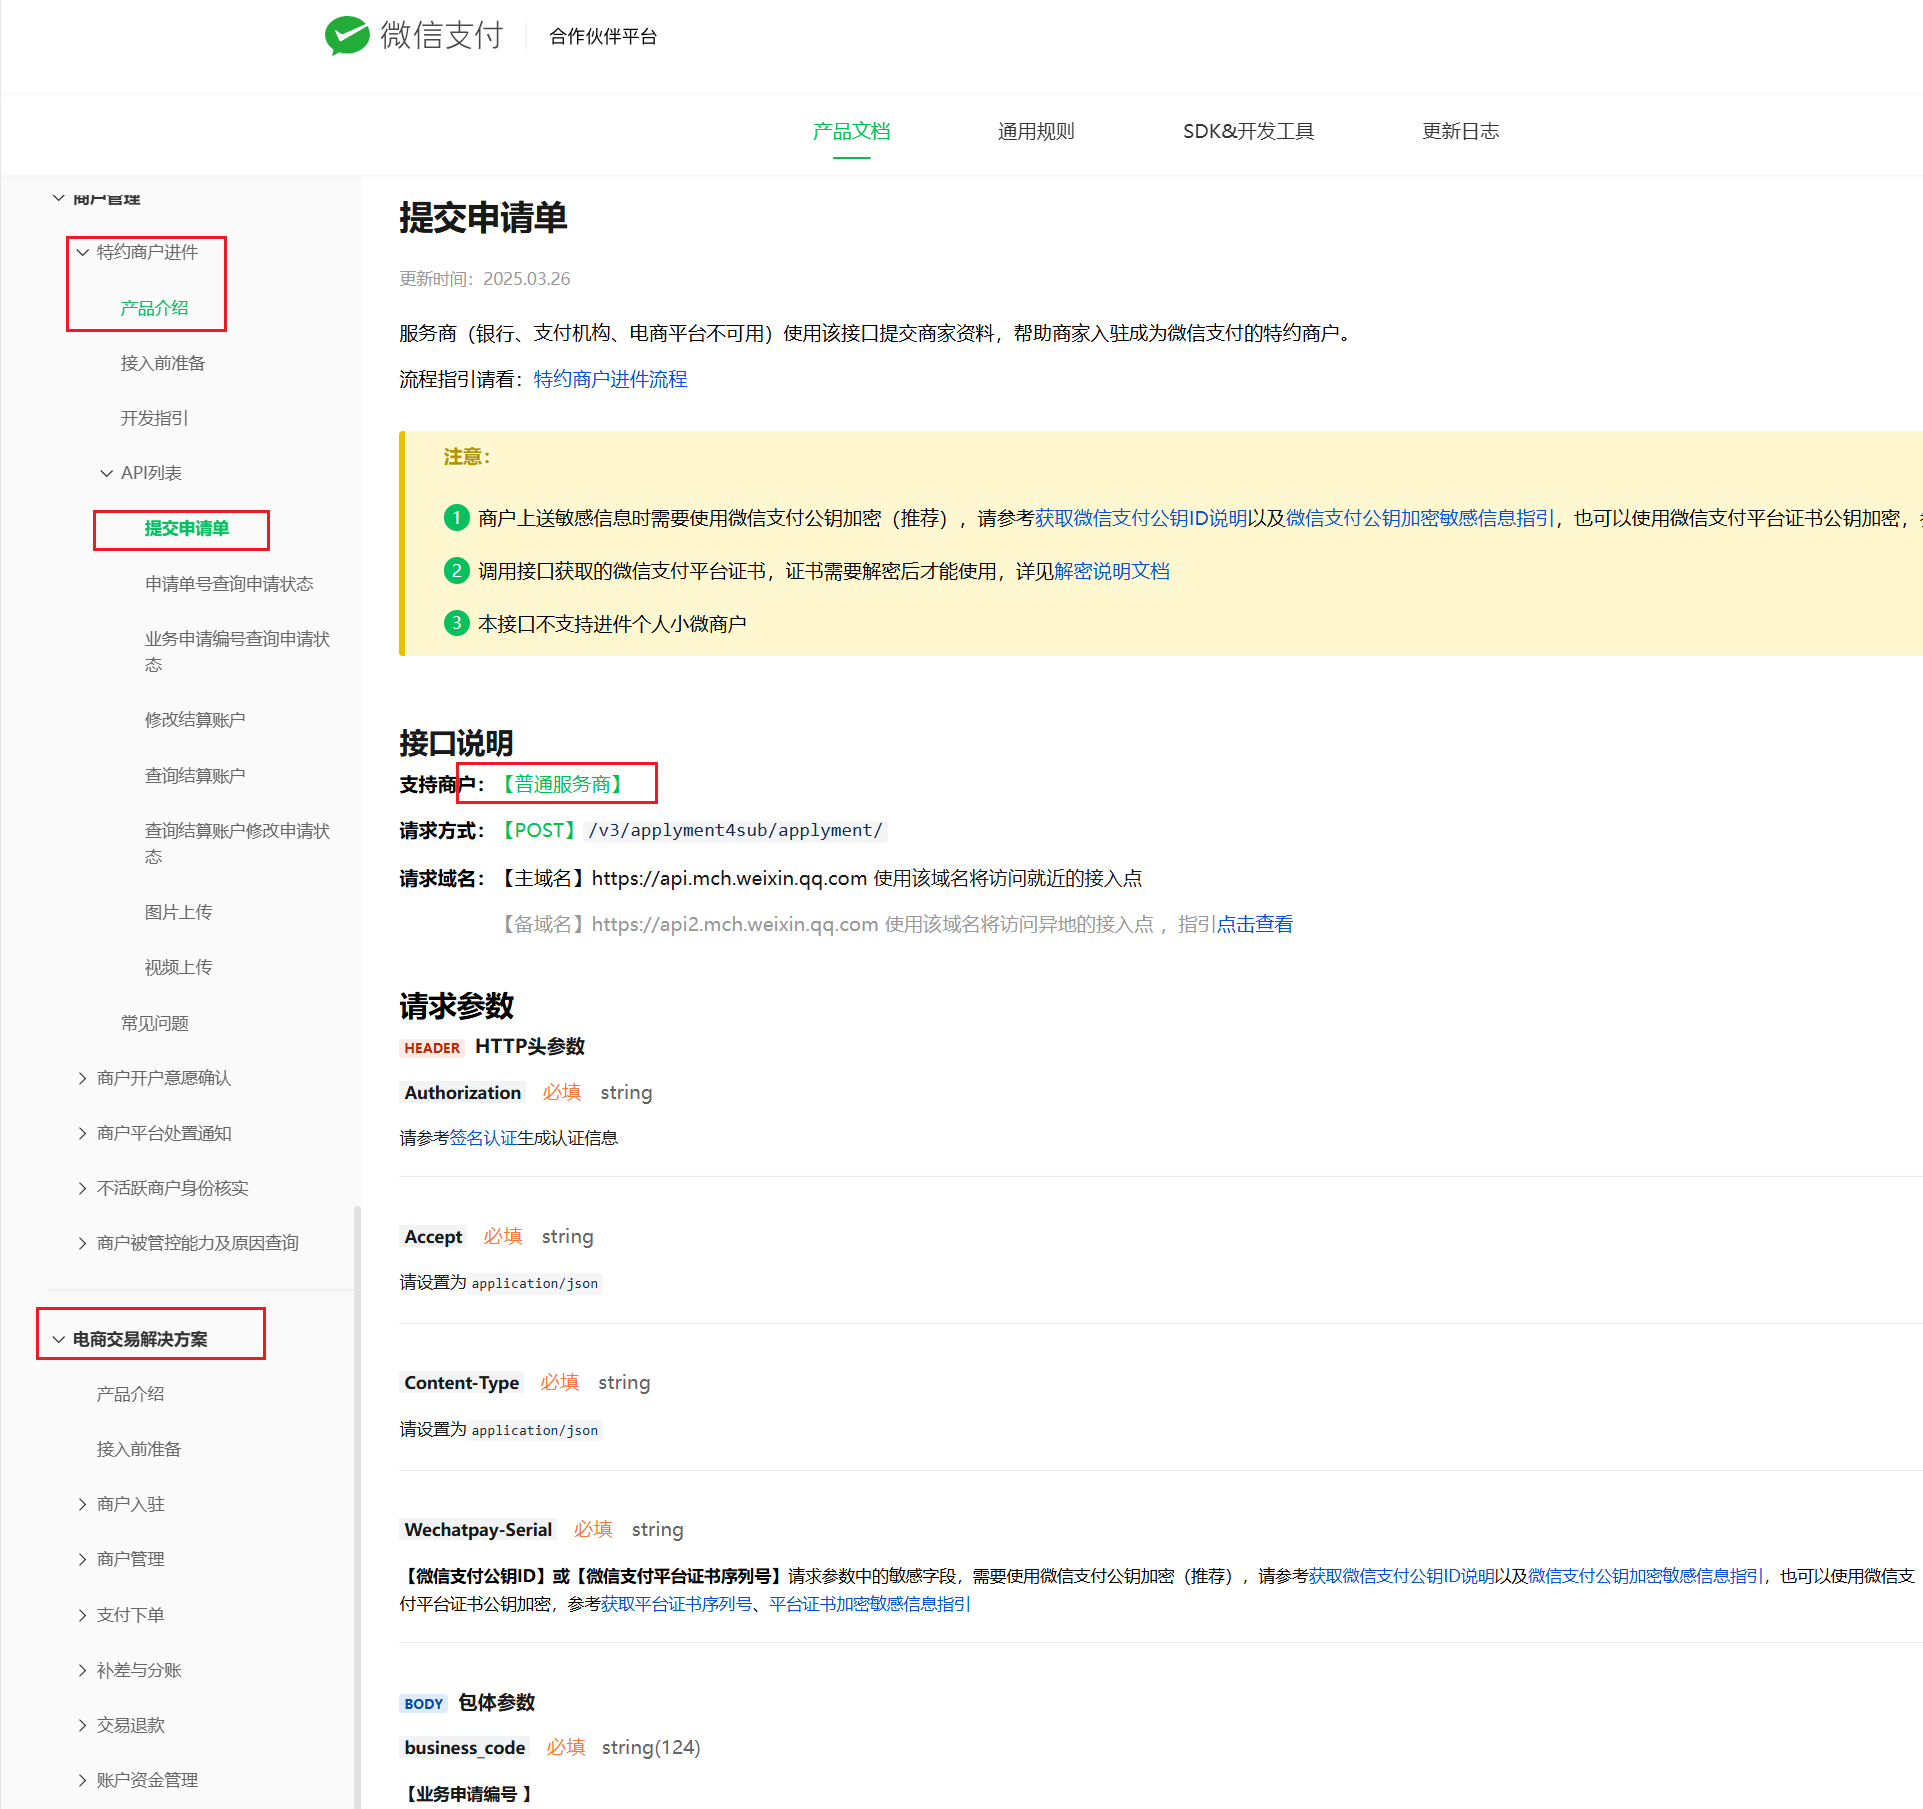
Task: Open 产品介绍 under 特约商户进件
Action: coord(154,308)
